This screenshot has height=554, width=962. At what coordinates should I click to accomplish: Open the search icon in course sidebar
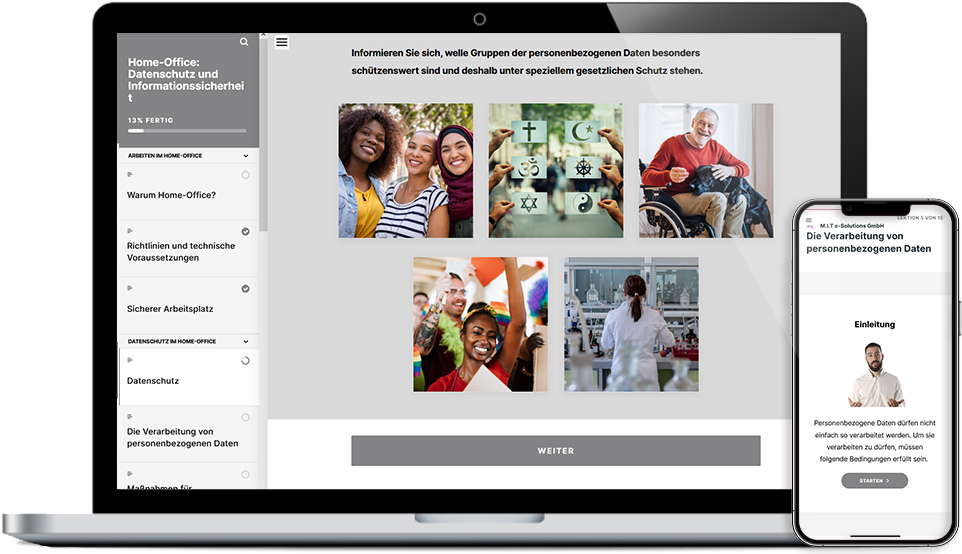244,42
